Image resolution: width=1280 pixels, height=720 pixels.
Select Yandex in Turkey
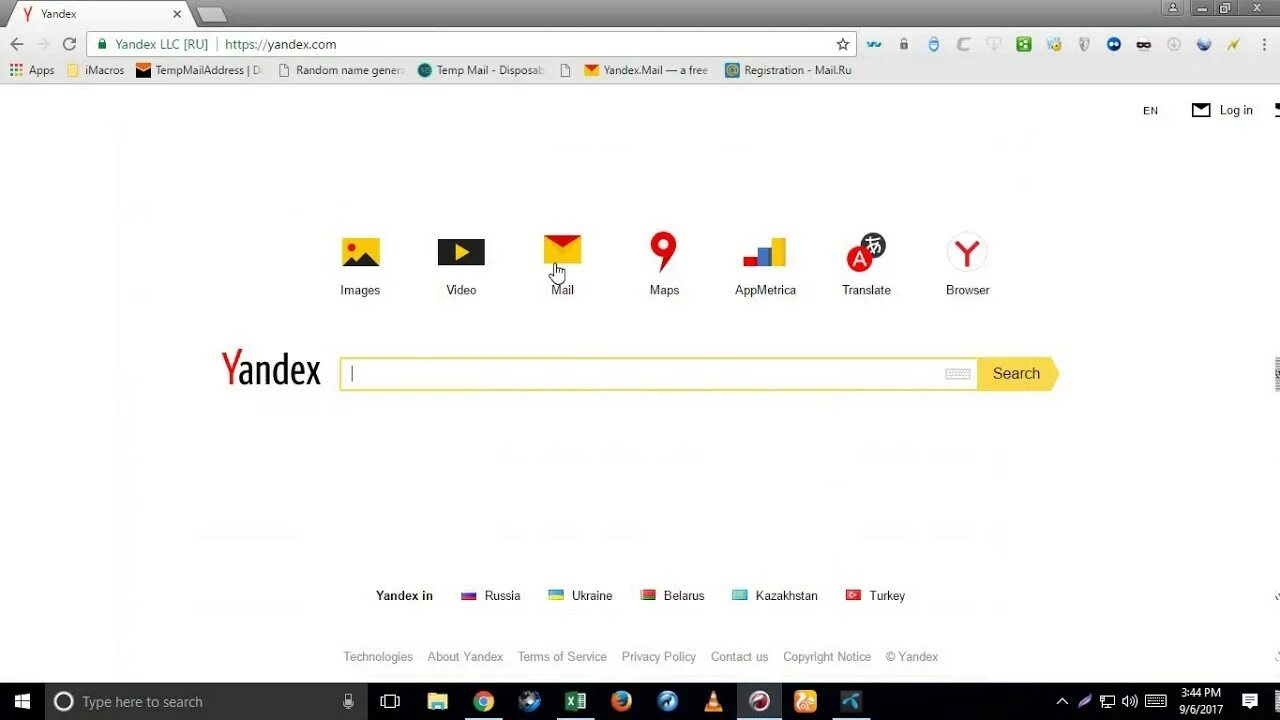point(875,595)
